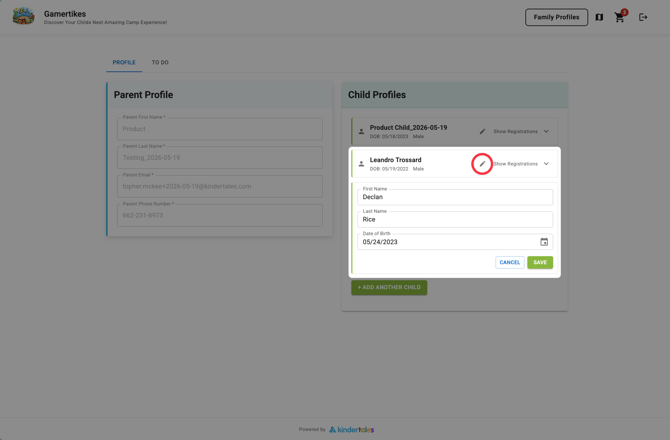The width and height of the screenshot is (670, 440).
Task: Cancel editing the child profile
Action: (509, 262)
